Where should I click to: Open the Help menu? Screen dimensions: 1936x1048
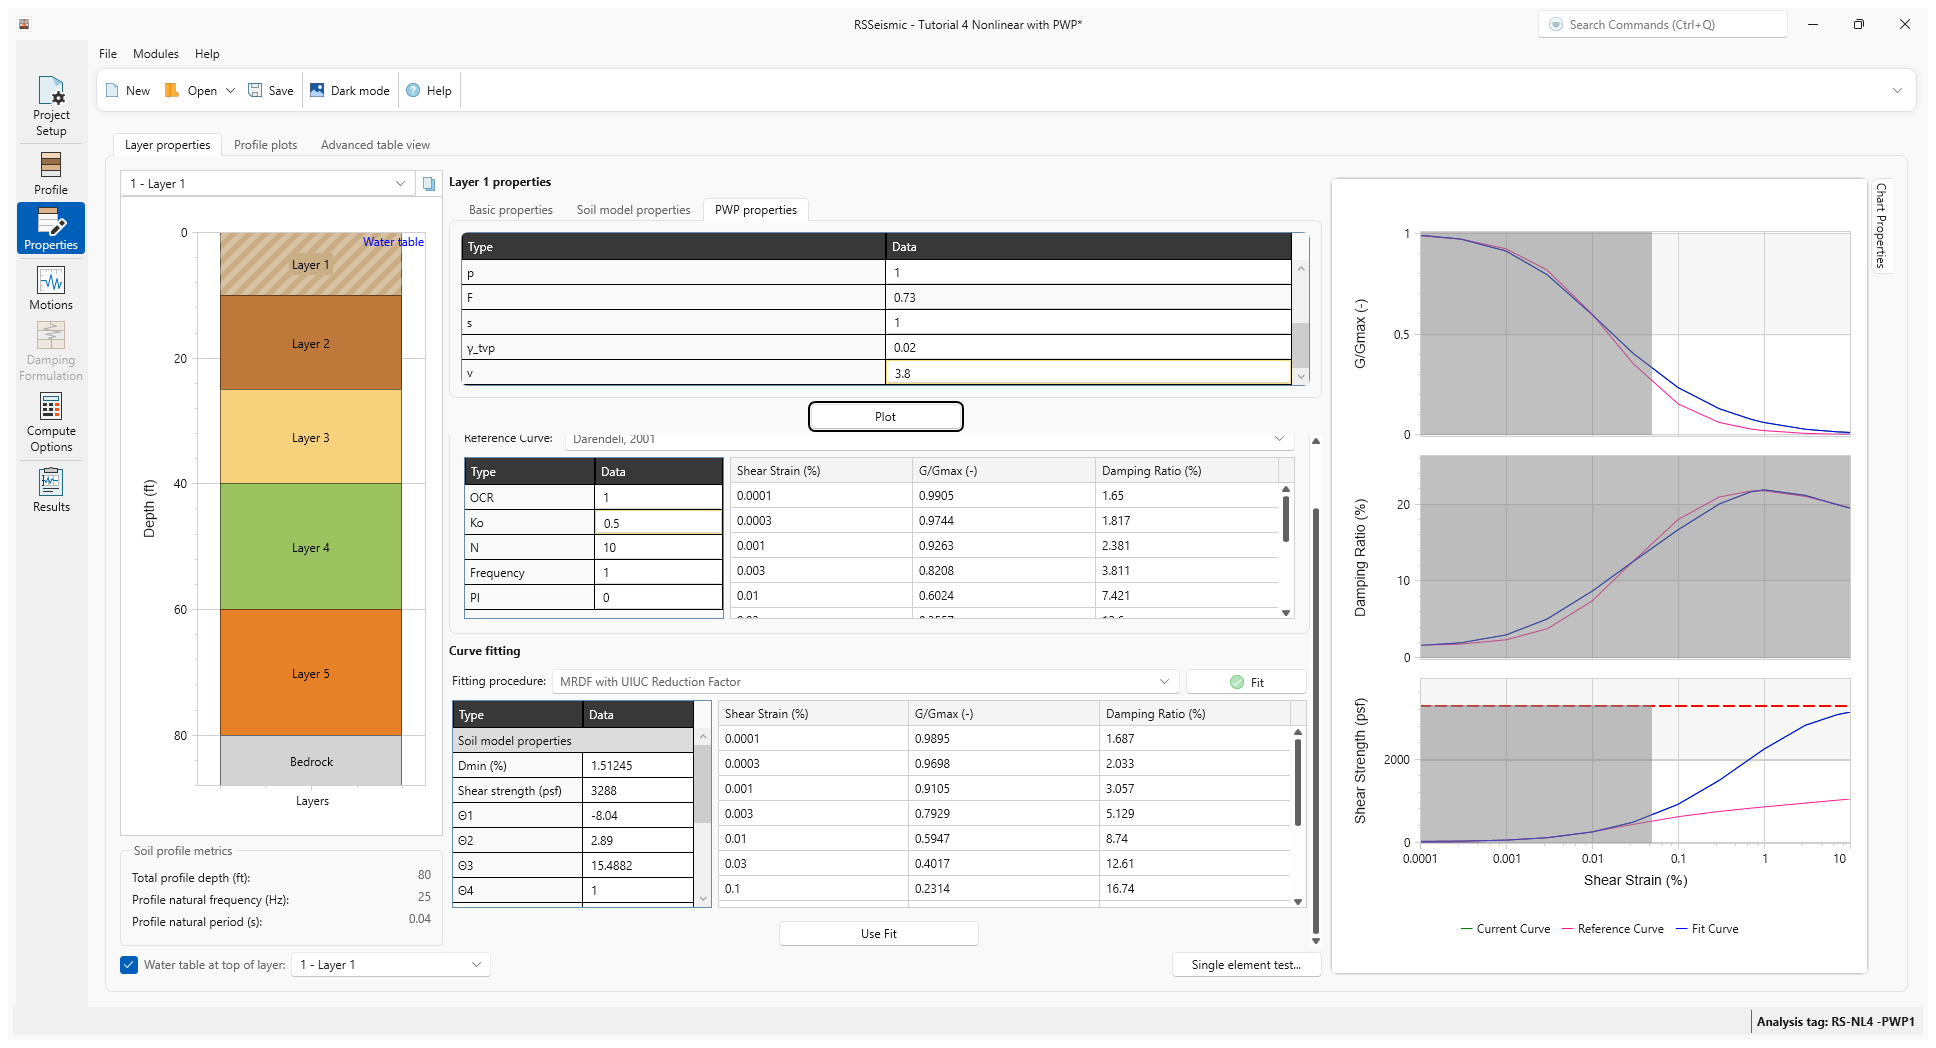(207, 54)
